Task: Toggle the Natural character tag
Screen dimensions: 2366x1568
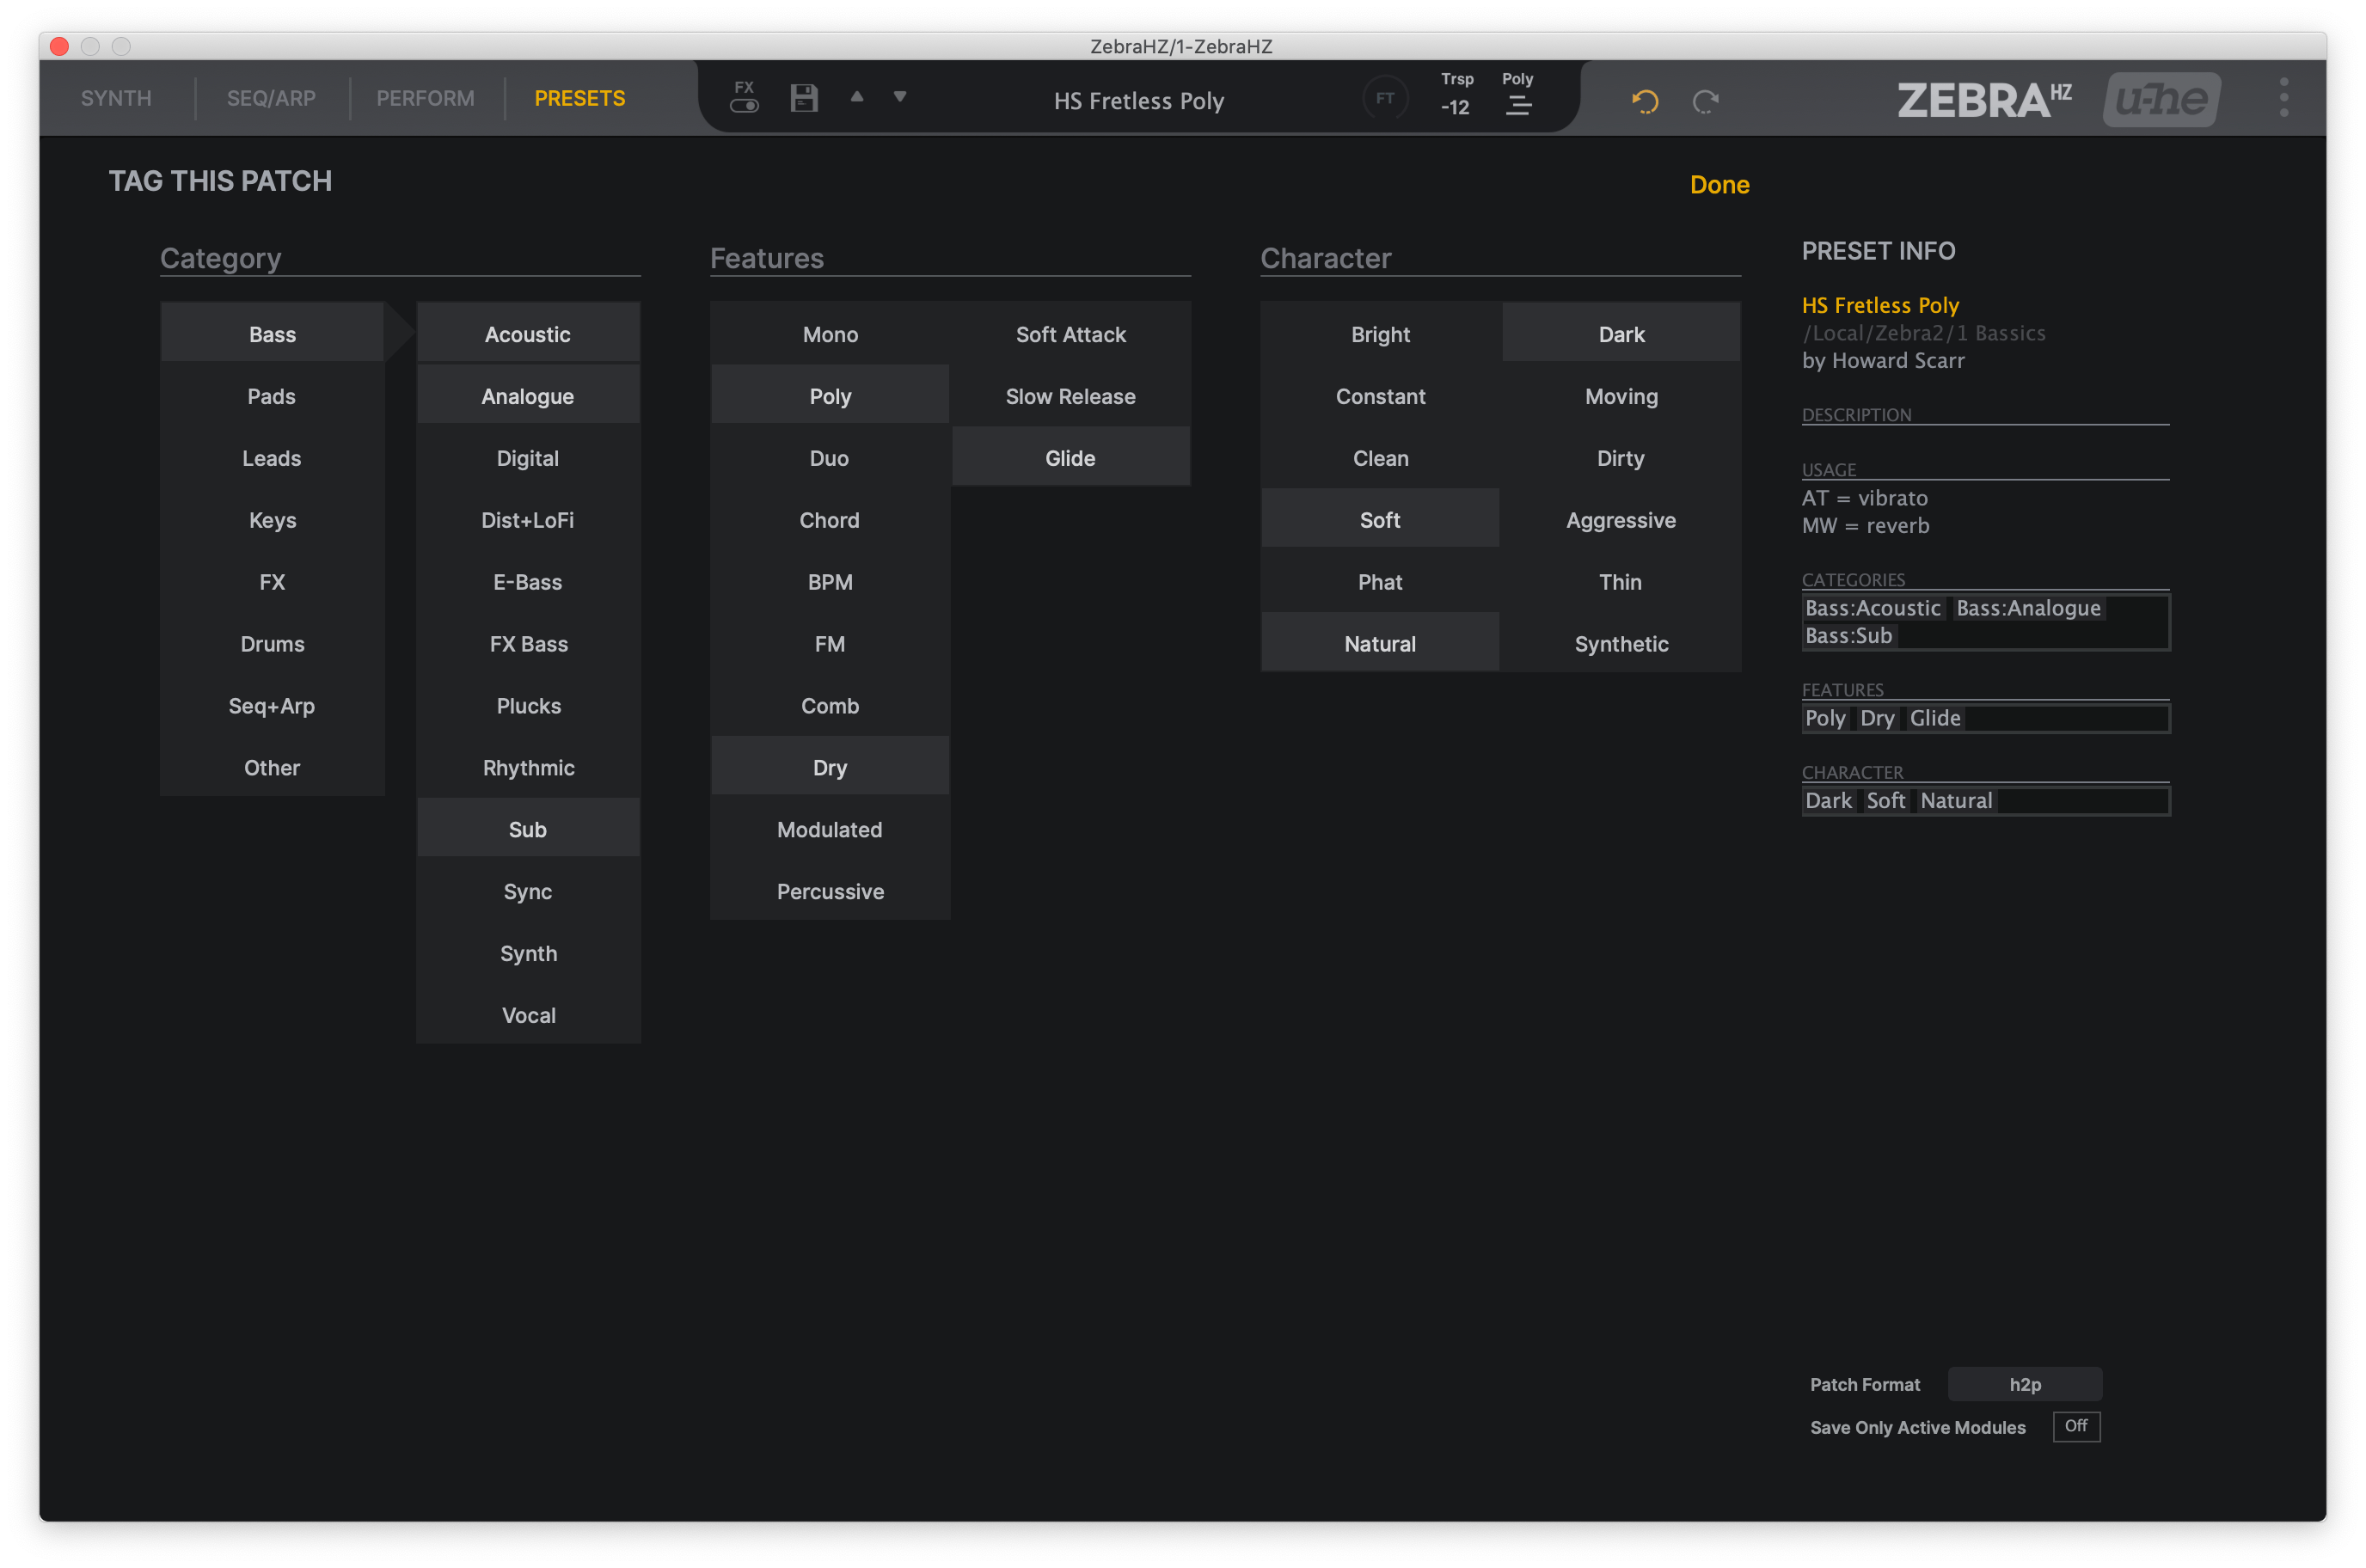Action: click(1380, 644)
